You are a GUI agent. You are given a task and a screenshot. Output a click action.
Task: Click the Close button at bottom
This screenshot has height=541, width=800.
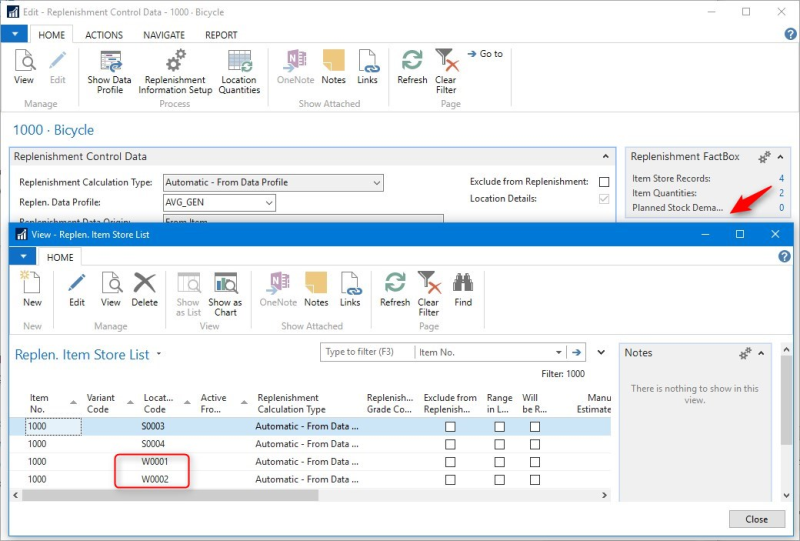[756, 519]
